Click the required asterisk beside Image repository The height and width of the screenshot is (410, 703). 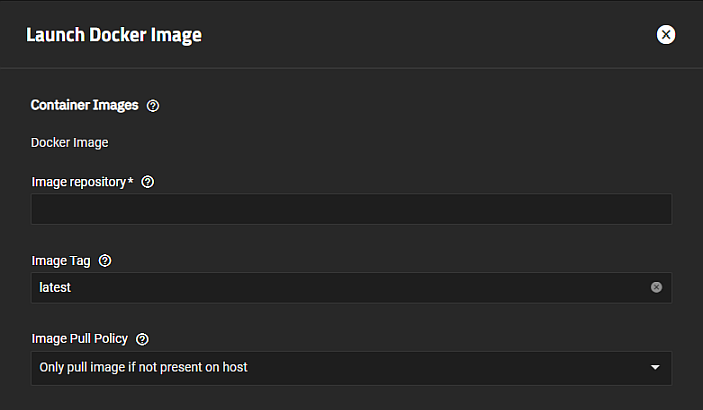pos(131,181)
